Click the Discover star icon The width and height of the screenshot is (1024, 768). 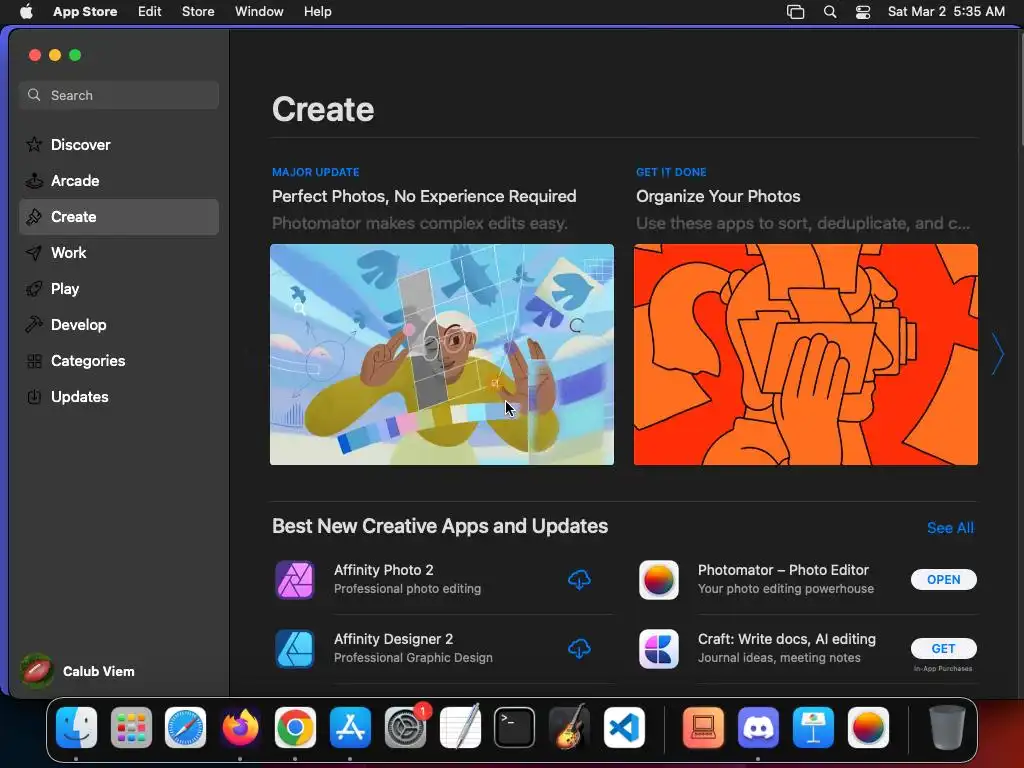34,144
